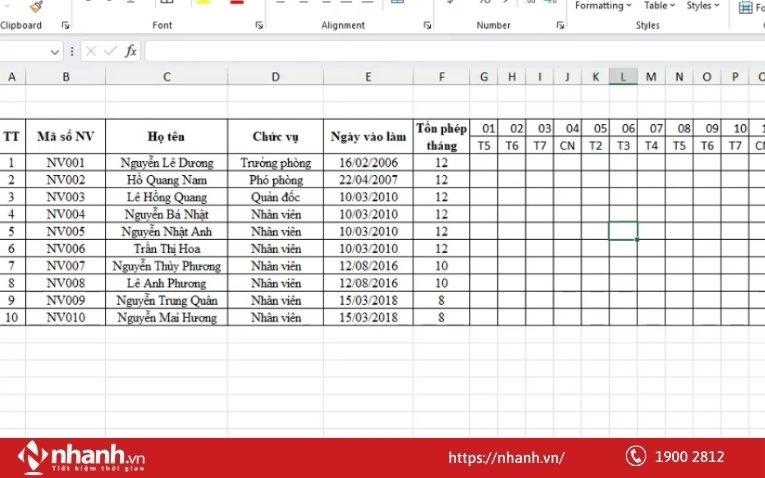Viewport: 765px width, 478px height.
Task: Select the name Hồ Quang Nam
Action: [x=166, y=180]
